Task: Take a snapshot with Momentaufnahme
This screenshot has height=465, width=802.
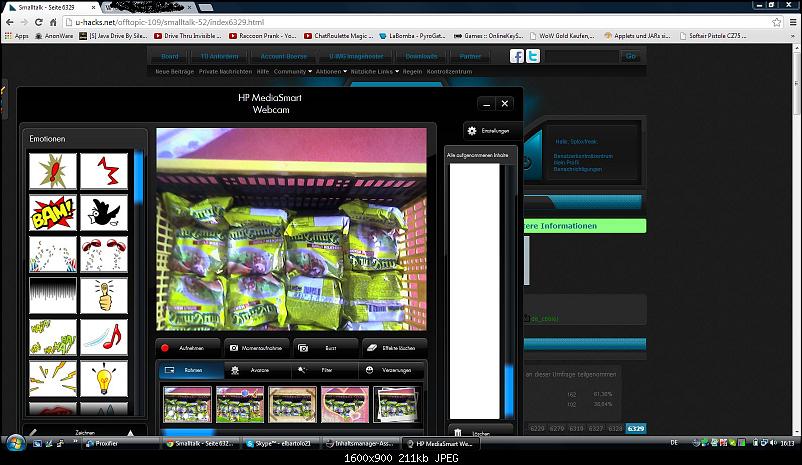Action: pyautogui.click(x=256, y=348)
